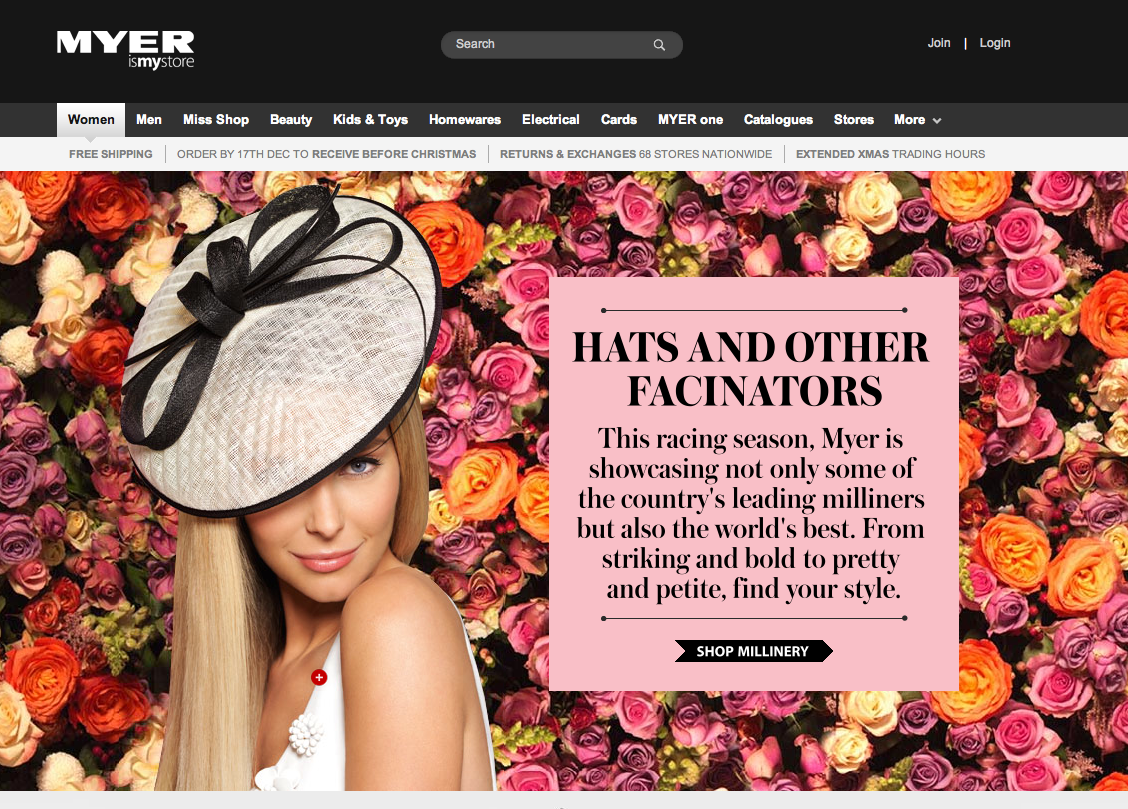Click the MYER is my store logo
This screenshot has width=1128, height=809.
pyautogui.click(x=126, y=50)
